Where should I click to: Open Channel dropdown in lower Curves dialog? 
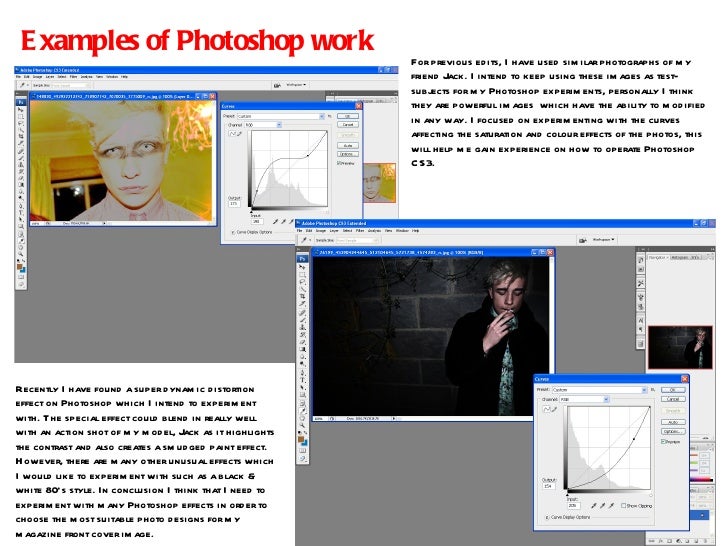click(585, 399)
